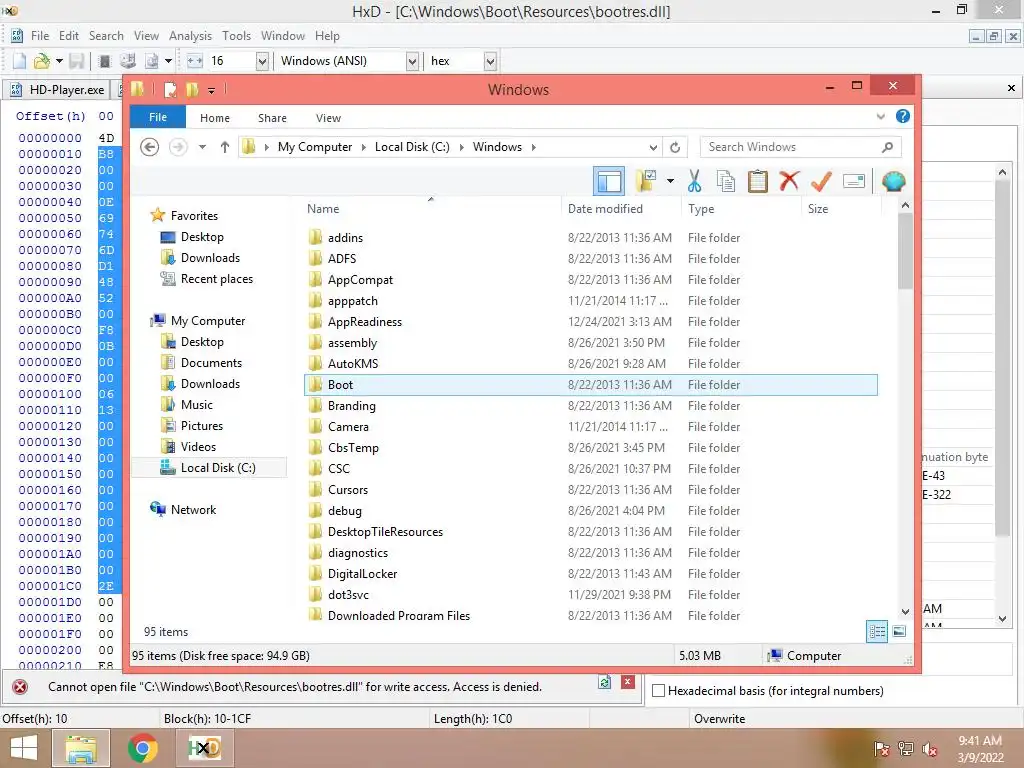1024x768 pixels.
Task: Open the bytes per row 16 dropdown
Action: pos(262,61)
